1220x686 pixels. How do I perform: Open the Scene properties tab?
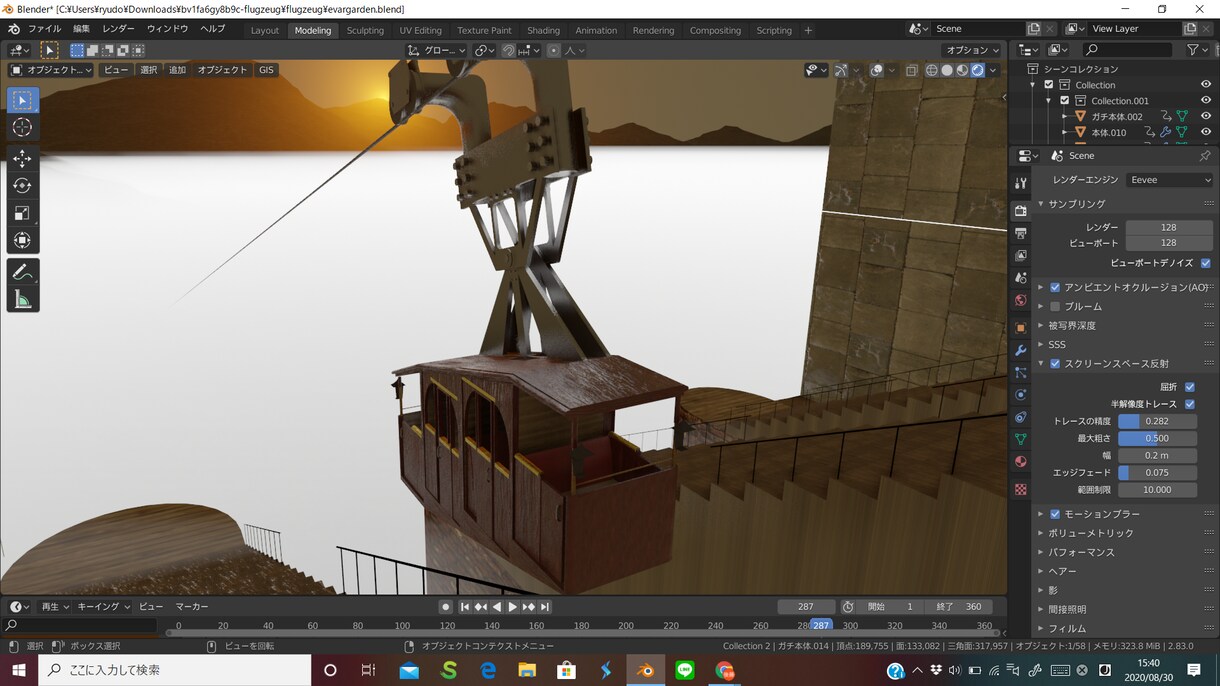pos(1020,278)
